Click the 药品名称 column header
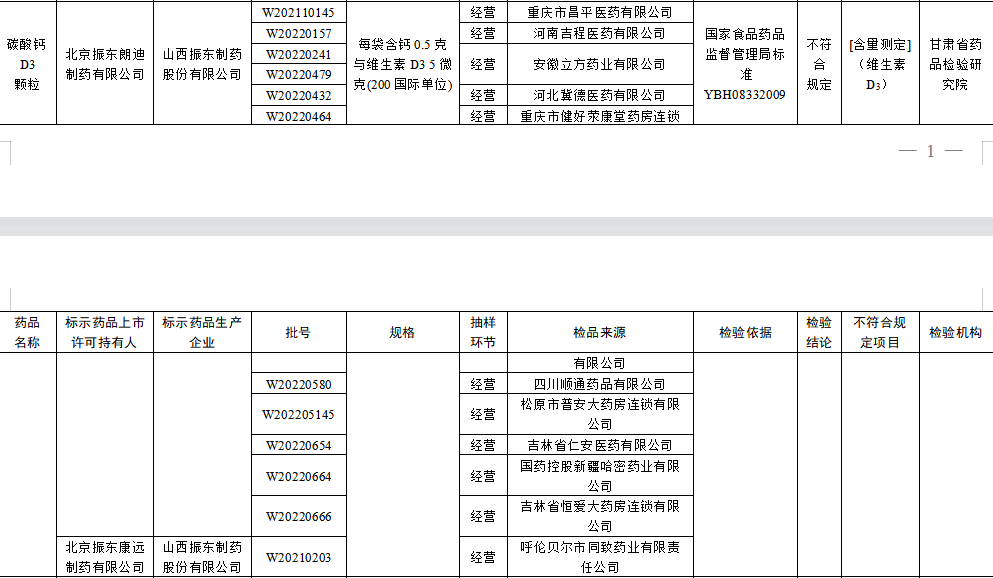Viewport: 993px width, 578px height. [27, 332]
